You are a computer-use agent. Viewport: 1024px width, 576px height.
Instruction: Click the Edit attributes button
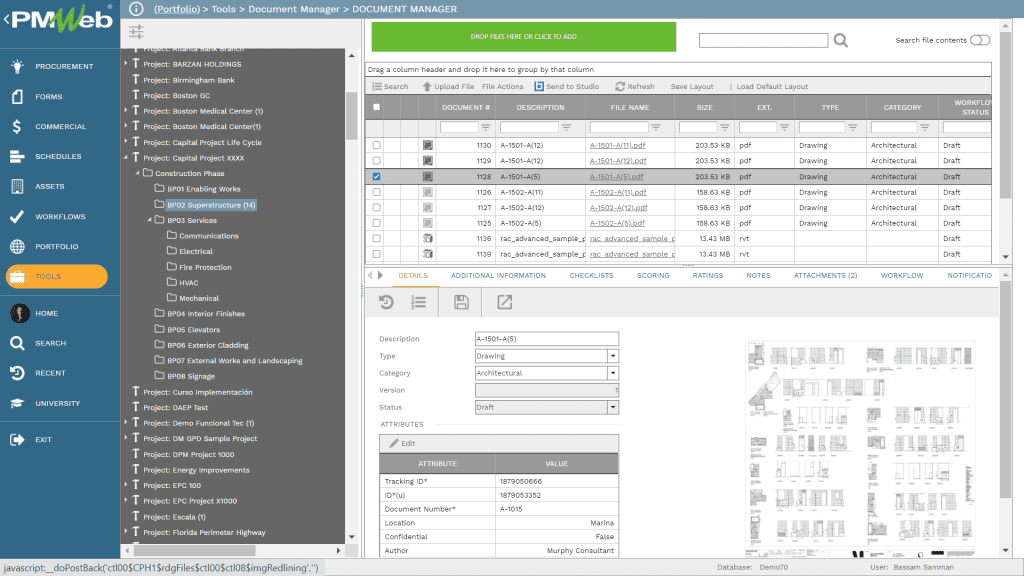pos(402,443)
